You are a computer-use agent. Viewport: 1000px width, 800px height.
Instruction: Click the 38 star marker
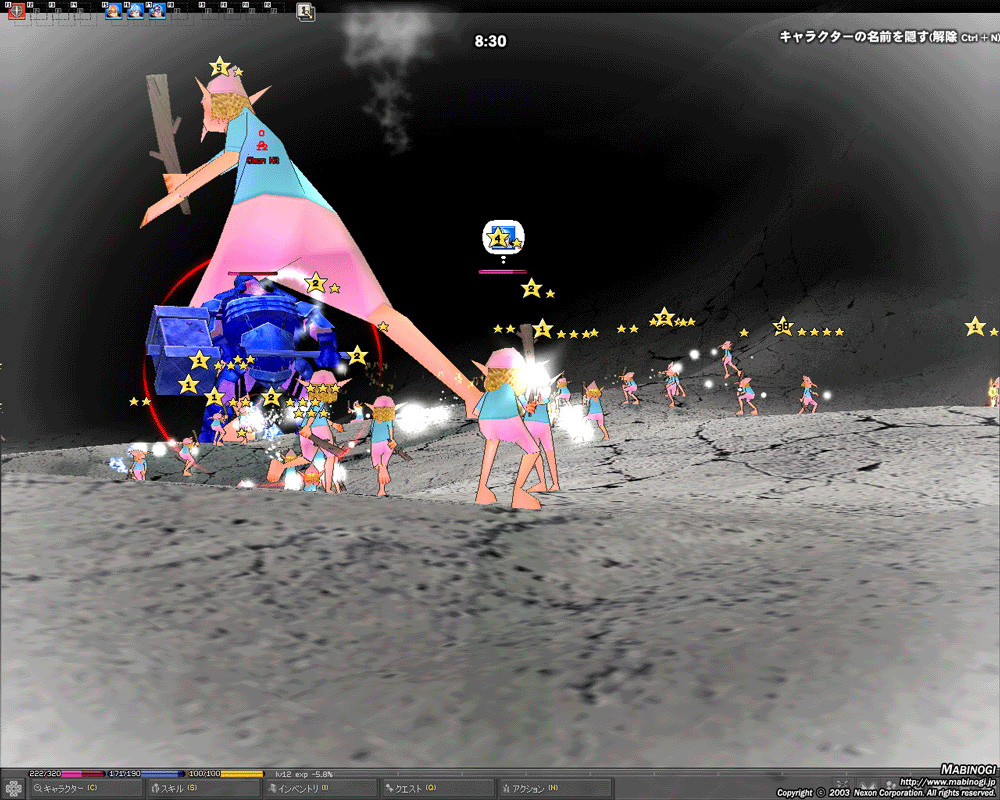[783, 327]
